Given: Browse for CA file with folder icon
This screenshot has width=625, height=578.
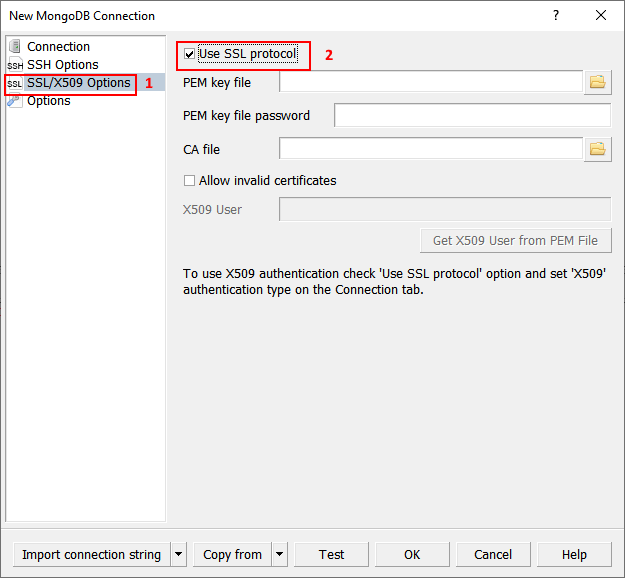Looking at the screenshot, I should coord(597,149).
